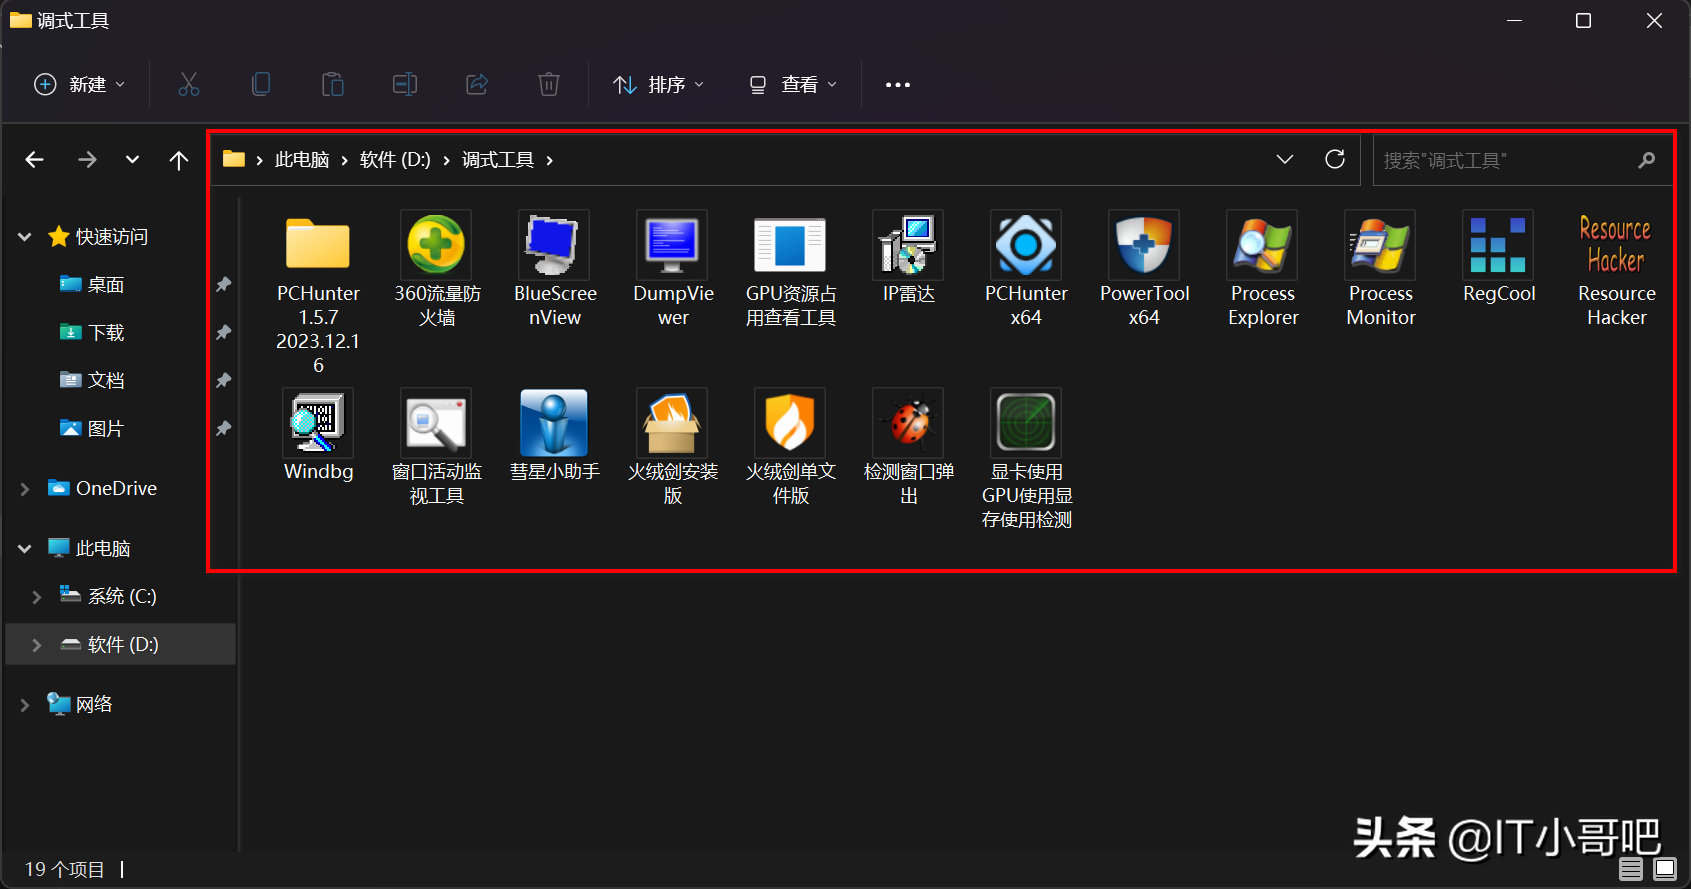Select the Process Explorer icon
This screenshot has height=889, width=1691.
click(x=1262, y=246)
